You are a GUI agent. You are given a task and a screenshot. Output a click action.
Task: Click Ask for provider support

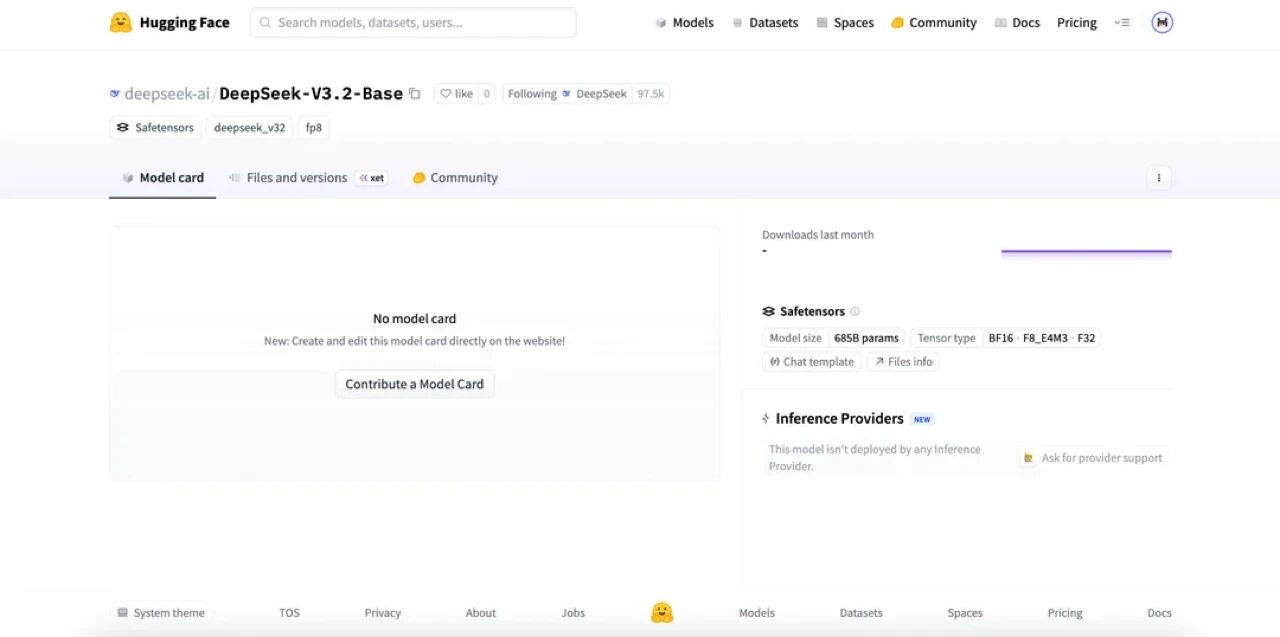coord(1092,458)
